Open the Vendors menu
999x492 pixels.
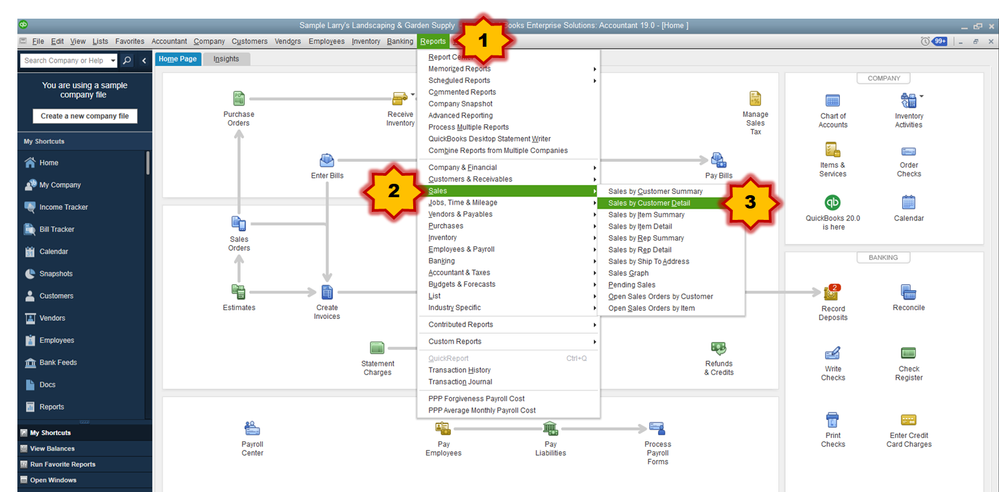tap(288, 41)
